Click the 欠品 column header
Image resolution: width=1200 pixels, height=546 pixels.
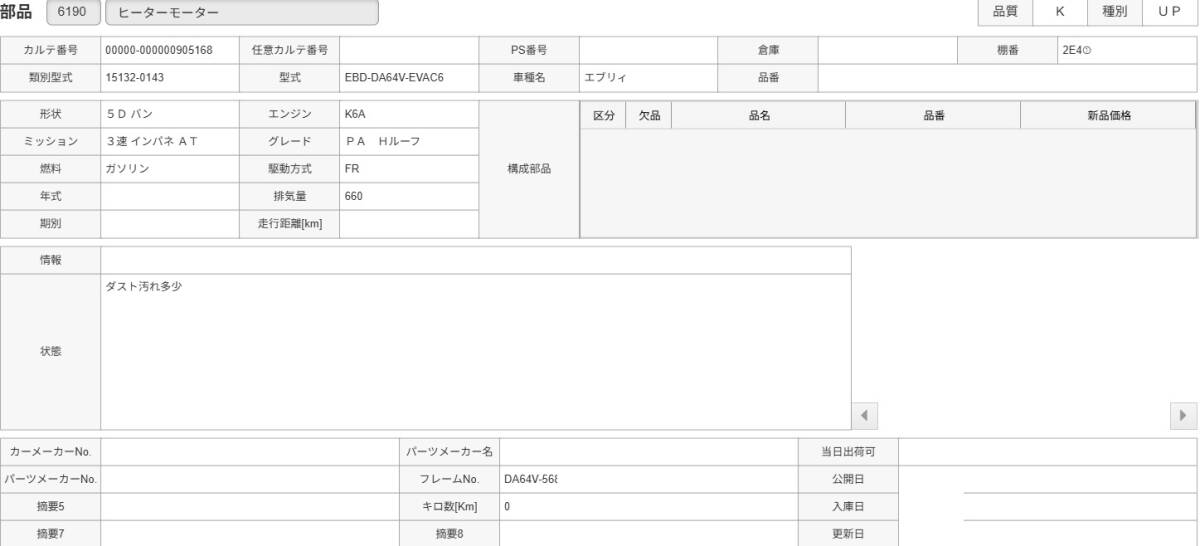[649, 116]
